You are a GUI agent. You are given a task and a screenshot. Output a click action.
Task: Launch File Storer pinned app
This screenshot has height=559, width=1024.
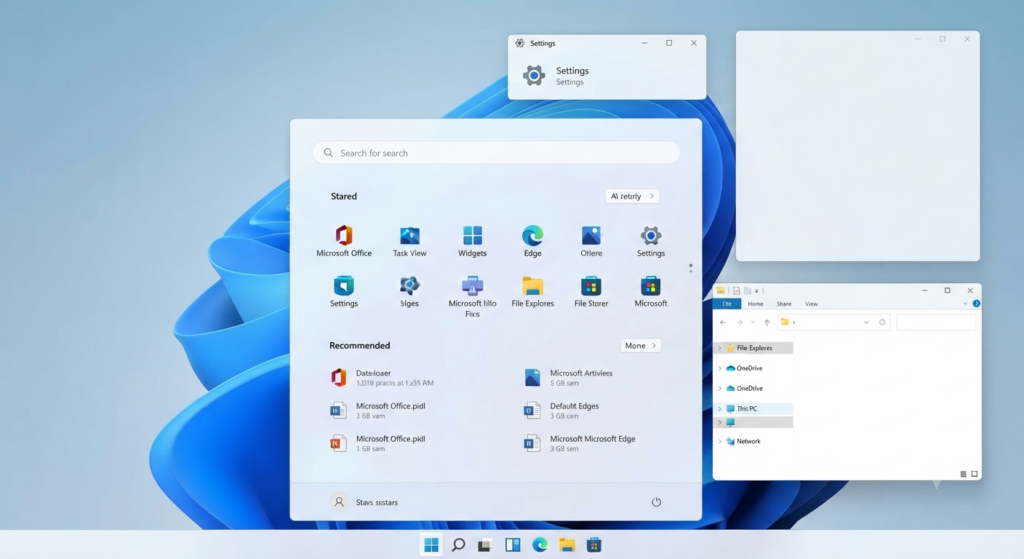591,291
